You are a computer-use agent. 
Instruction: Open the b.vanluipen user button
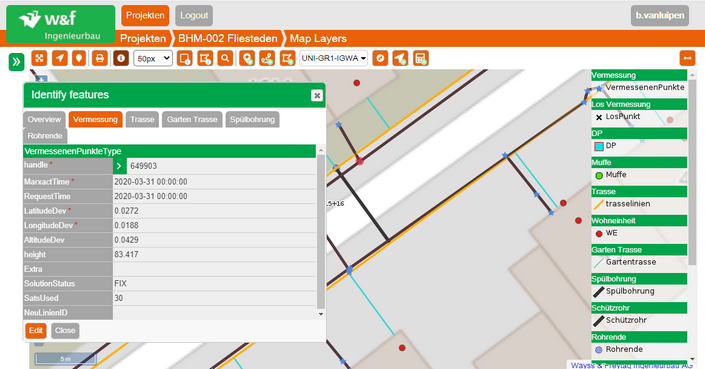[660, 15]
